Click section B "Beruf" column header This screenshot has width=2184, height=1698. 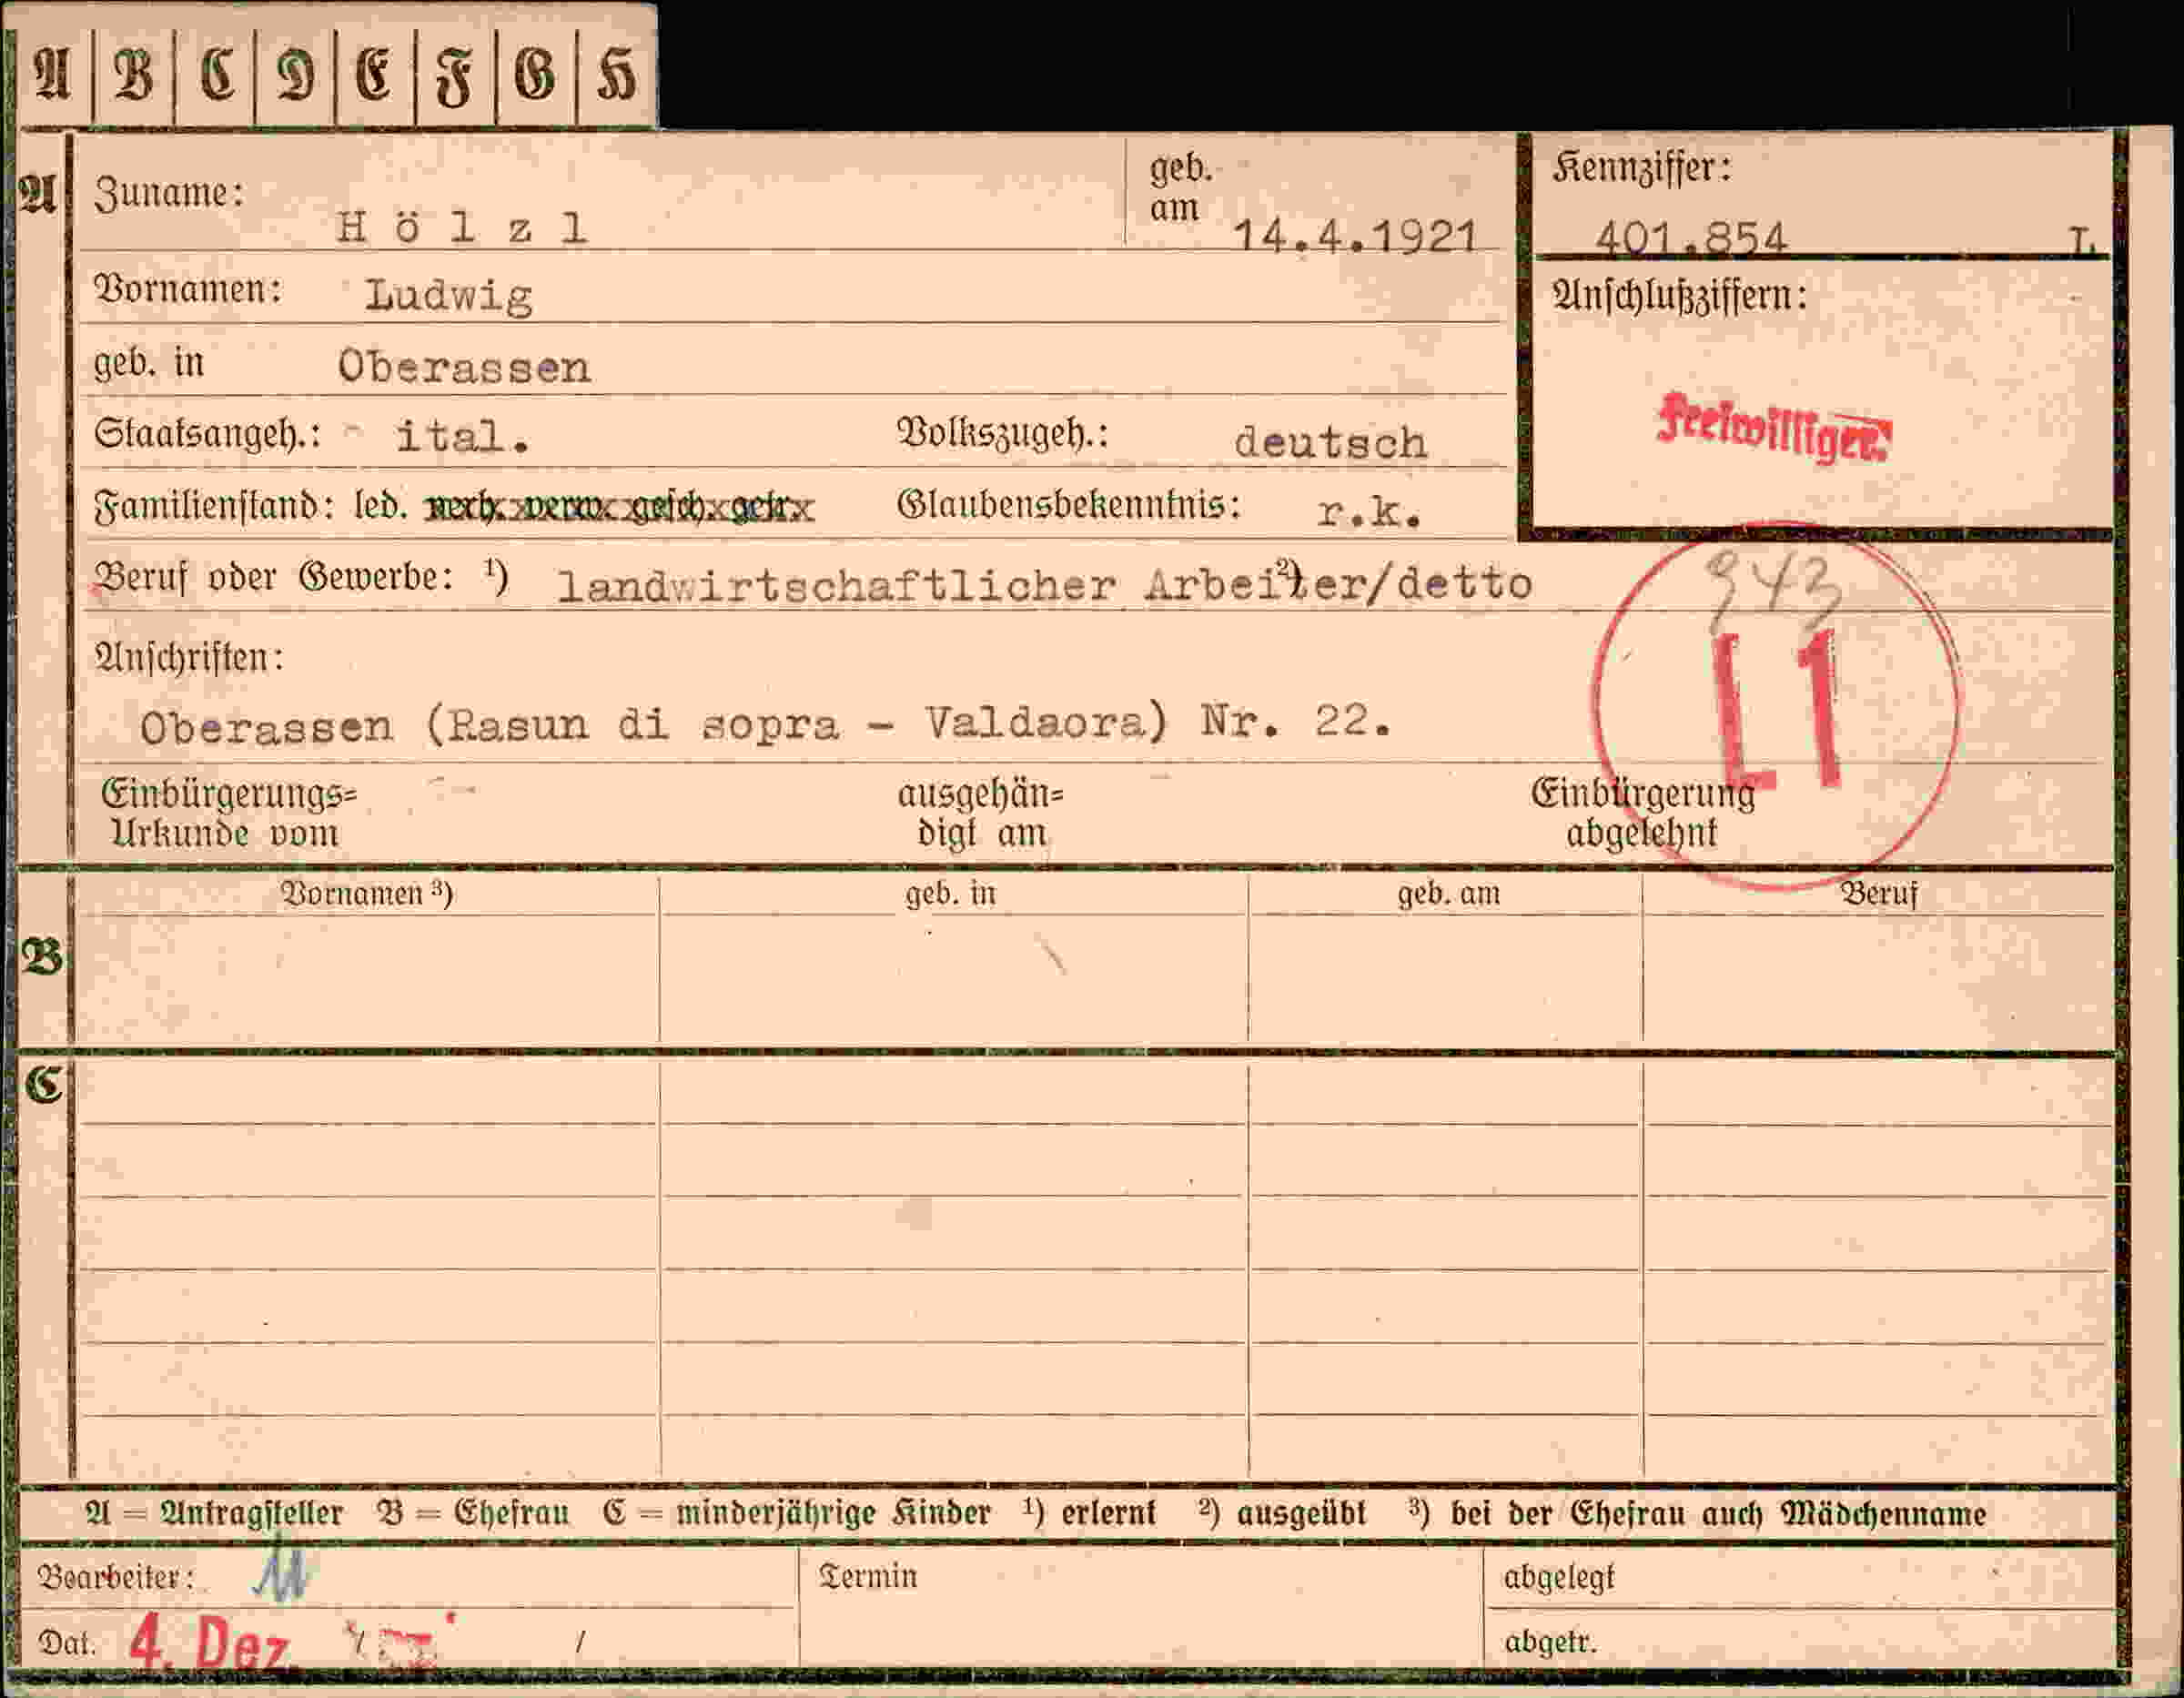(x=1880, y=893)
